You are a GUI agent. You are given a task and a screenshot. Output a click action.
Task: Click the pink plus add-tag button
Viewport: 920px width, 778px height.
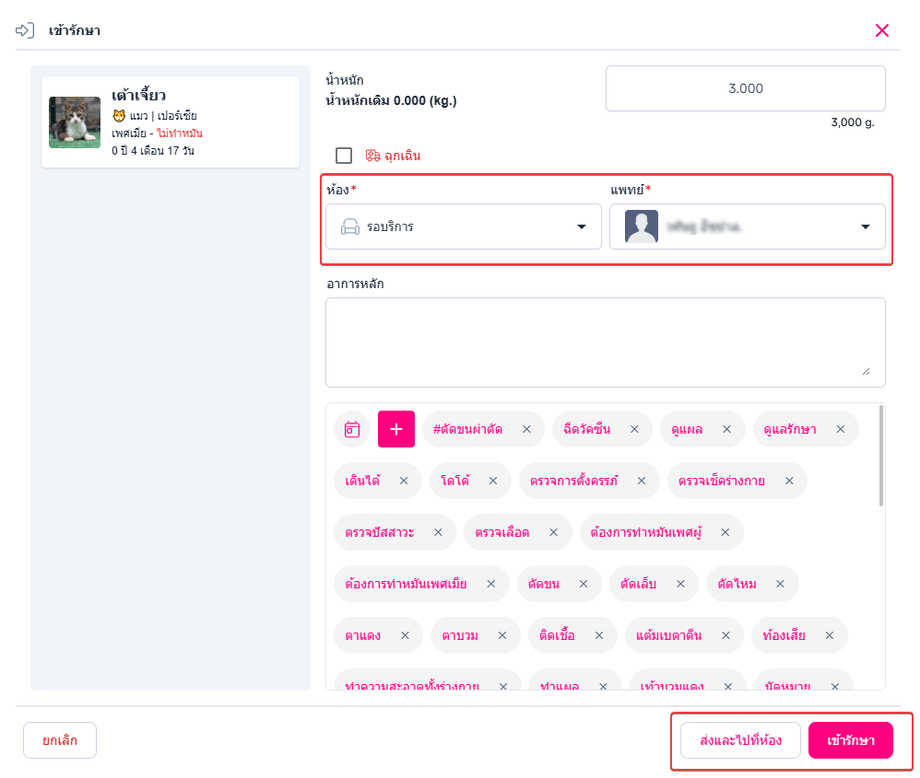pyautogui.click(x=396, y=429)
